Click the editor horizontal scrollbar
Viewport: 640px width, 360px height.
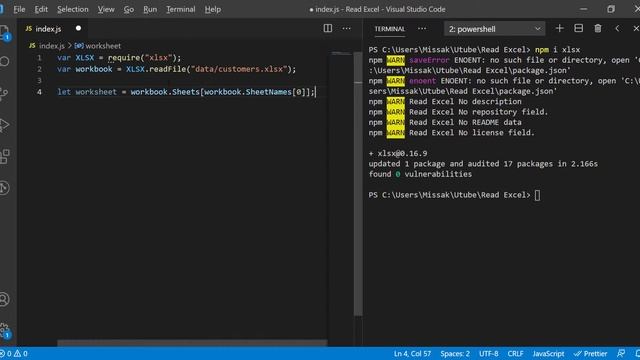[x=192, y=343]
